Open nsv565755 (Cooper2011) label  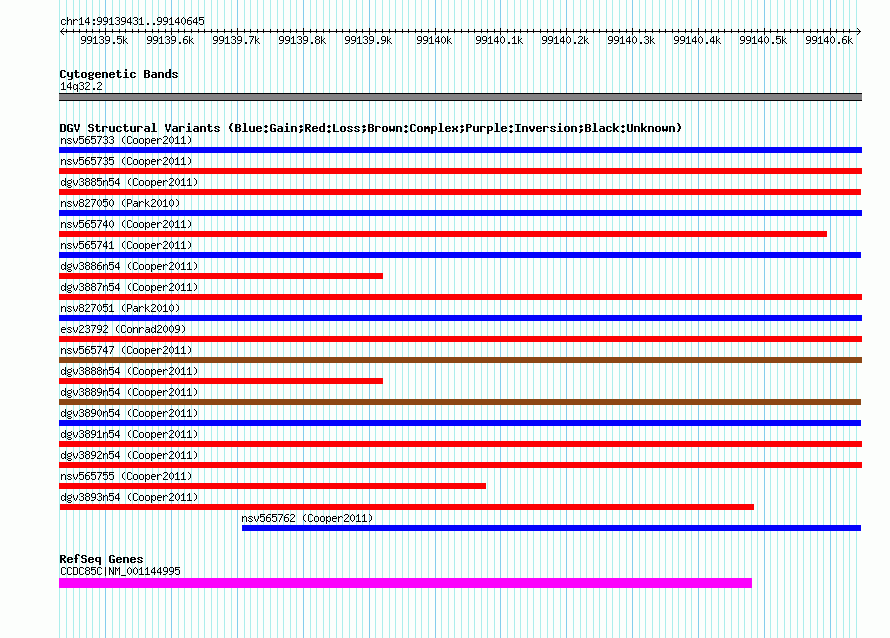click(x=126, y=476)
